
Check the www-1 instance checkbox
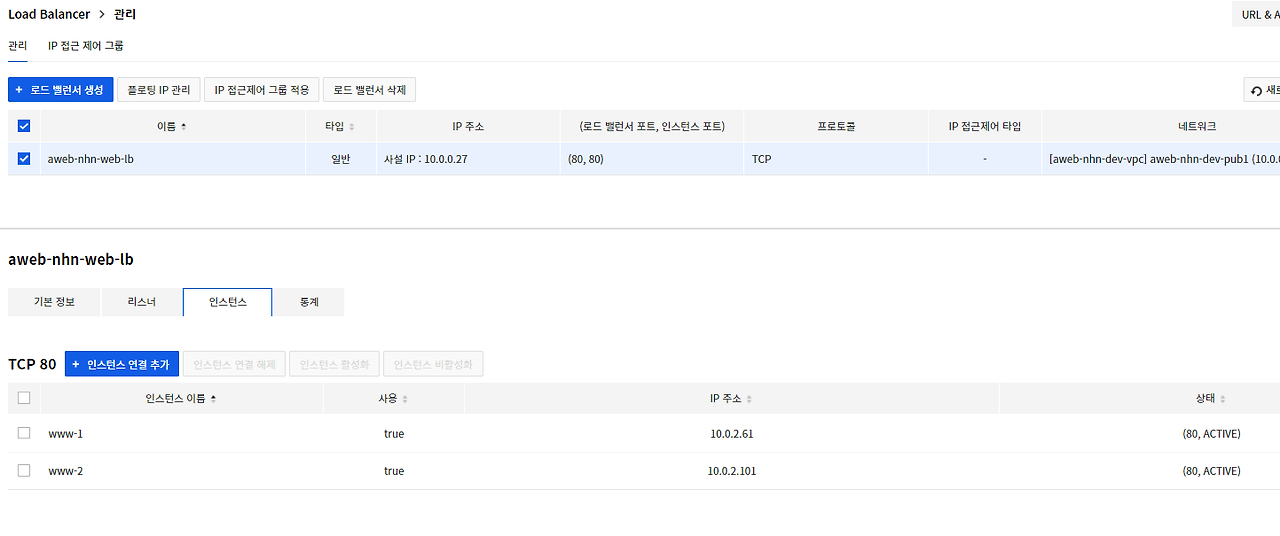(x=24, y=433)
